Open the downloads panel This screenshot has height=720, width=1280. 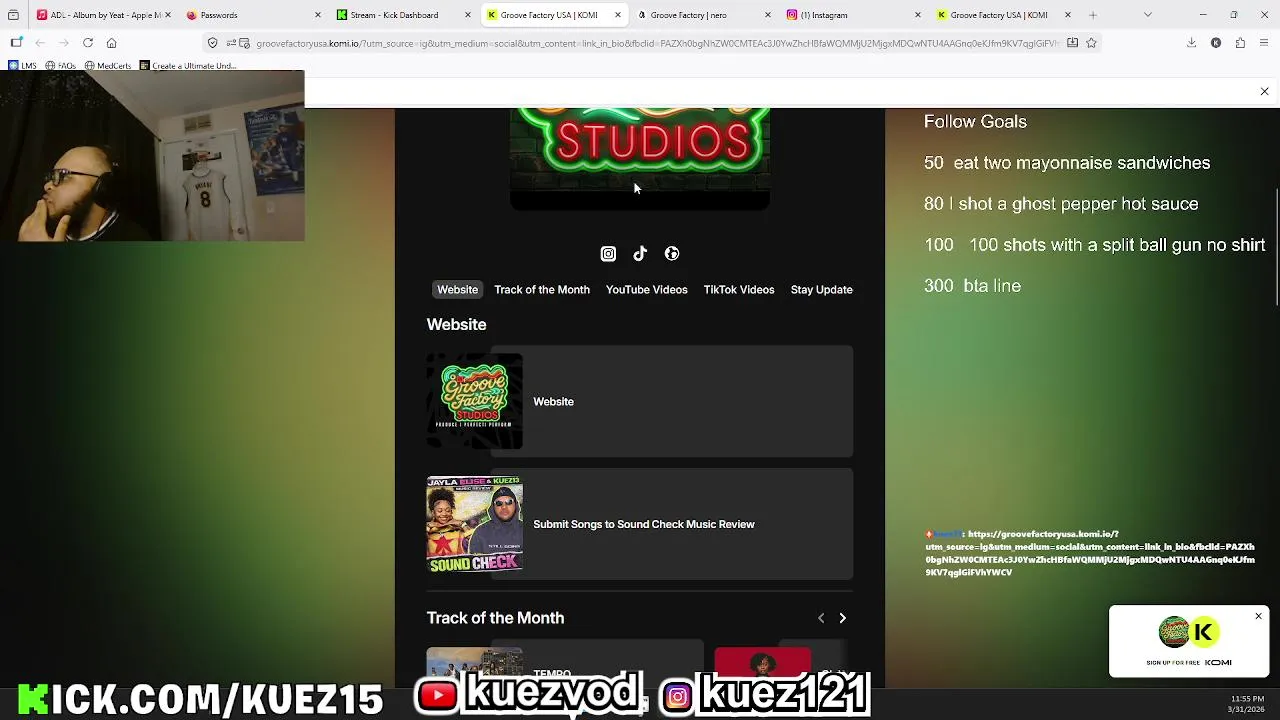(x=1191, y=43)
